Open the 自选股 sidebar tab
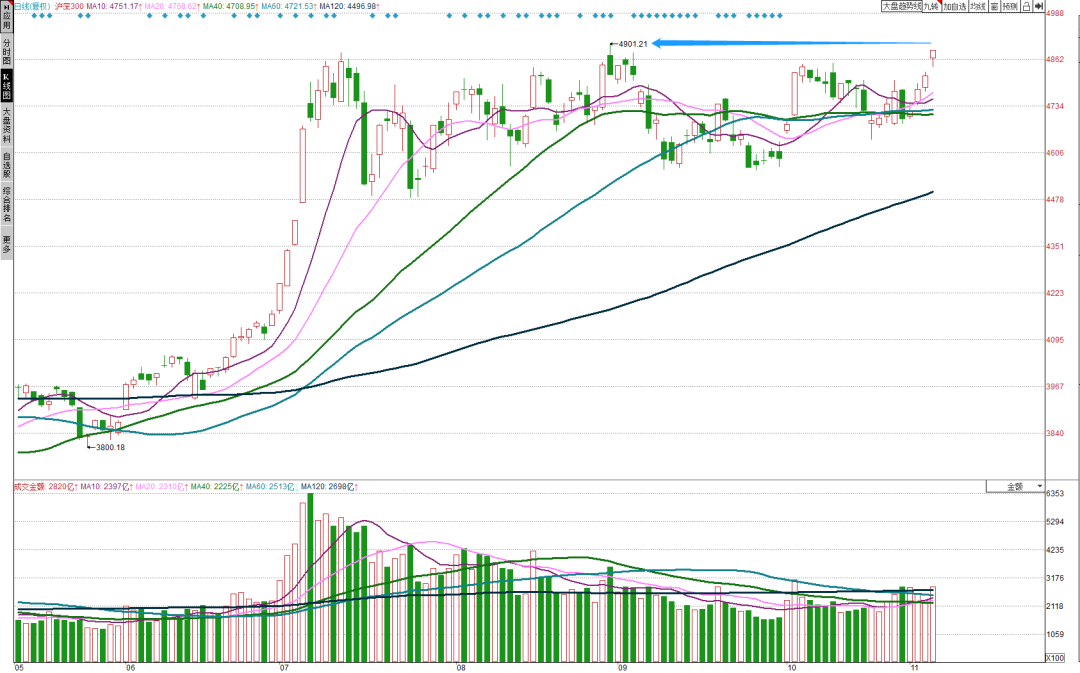This screenshot has height=673, width=1080. pos(6,165)
